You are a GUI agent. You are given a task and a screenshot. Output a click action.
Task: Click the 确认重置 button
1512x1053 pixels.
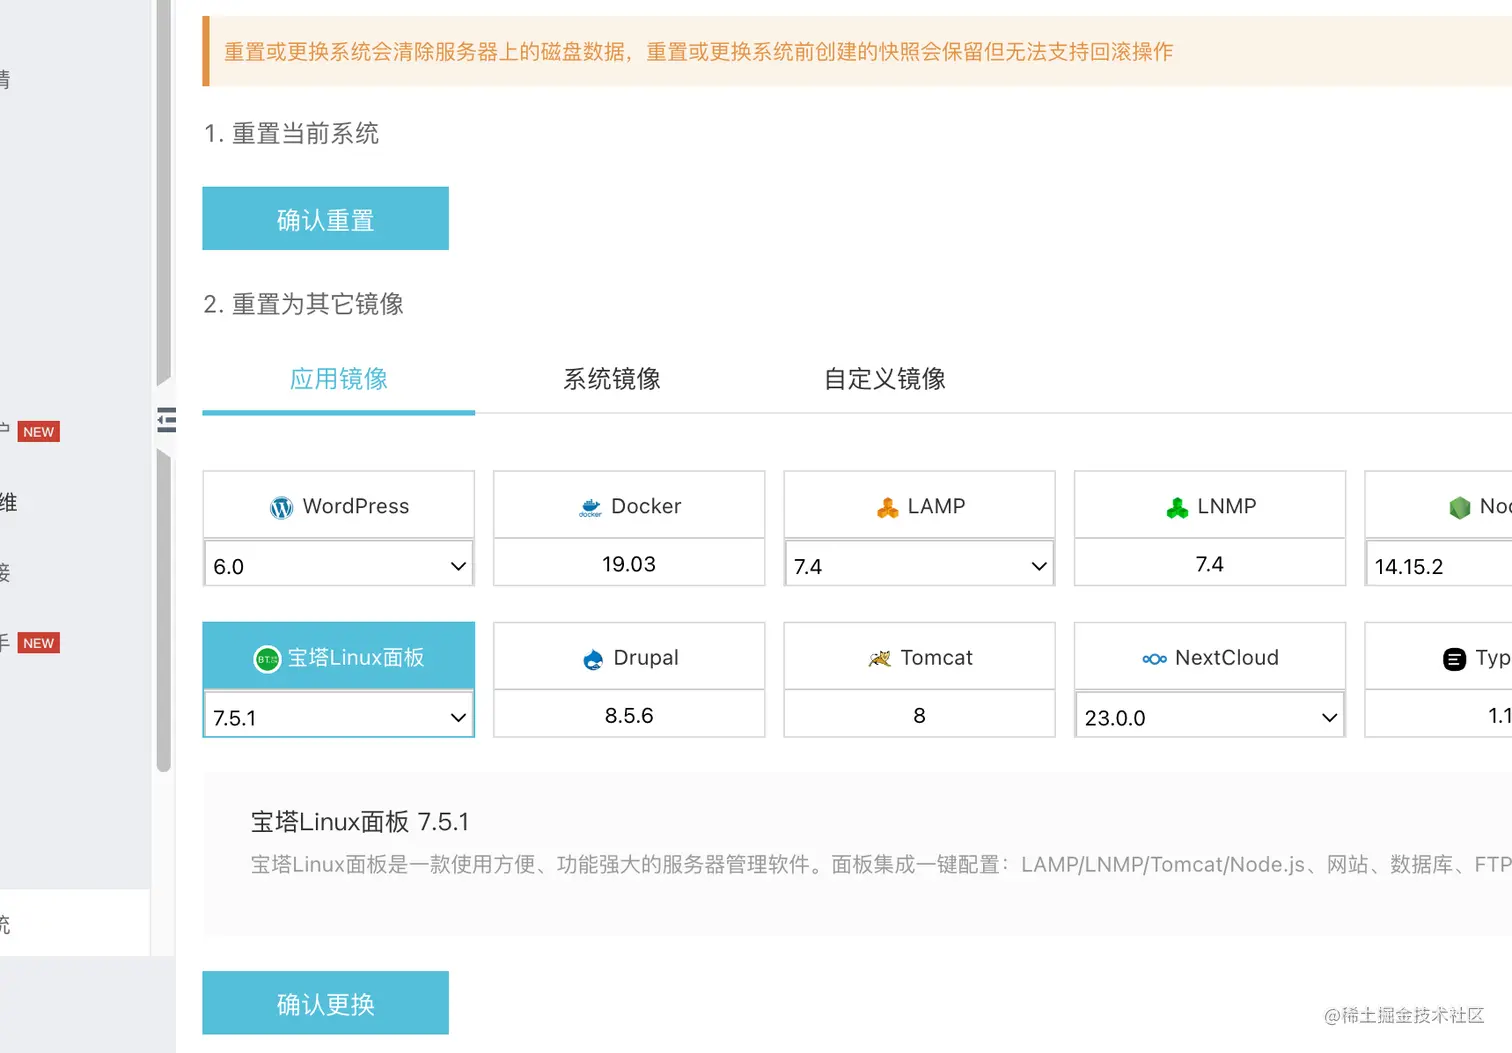(325, 218)
